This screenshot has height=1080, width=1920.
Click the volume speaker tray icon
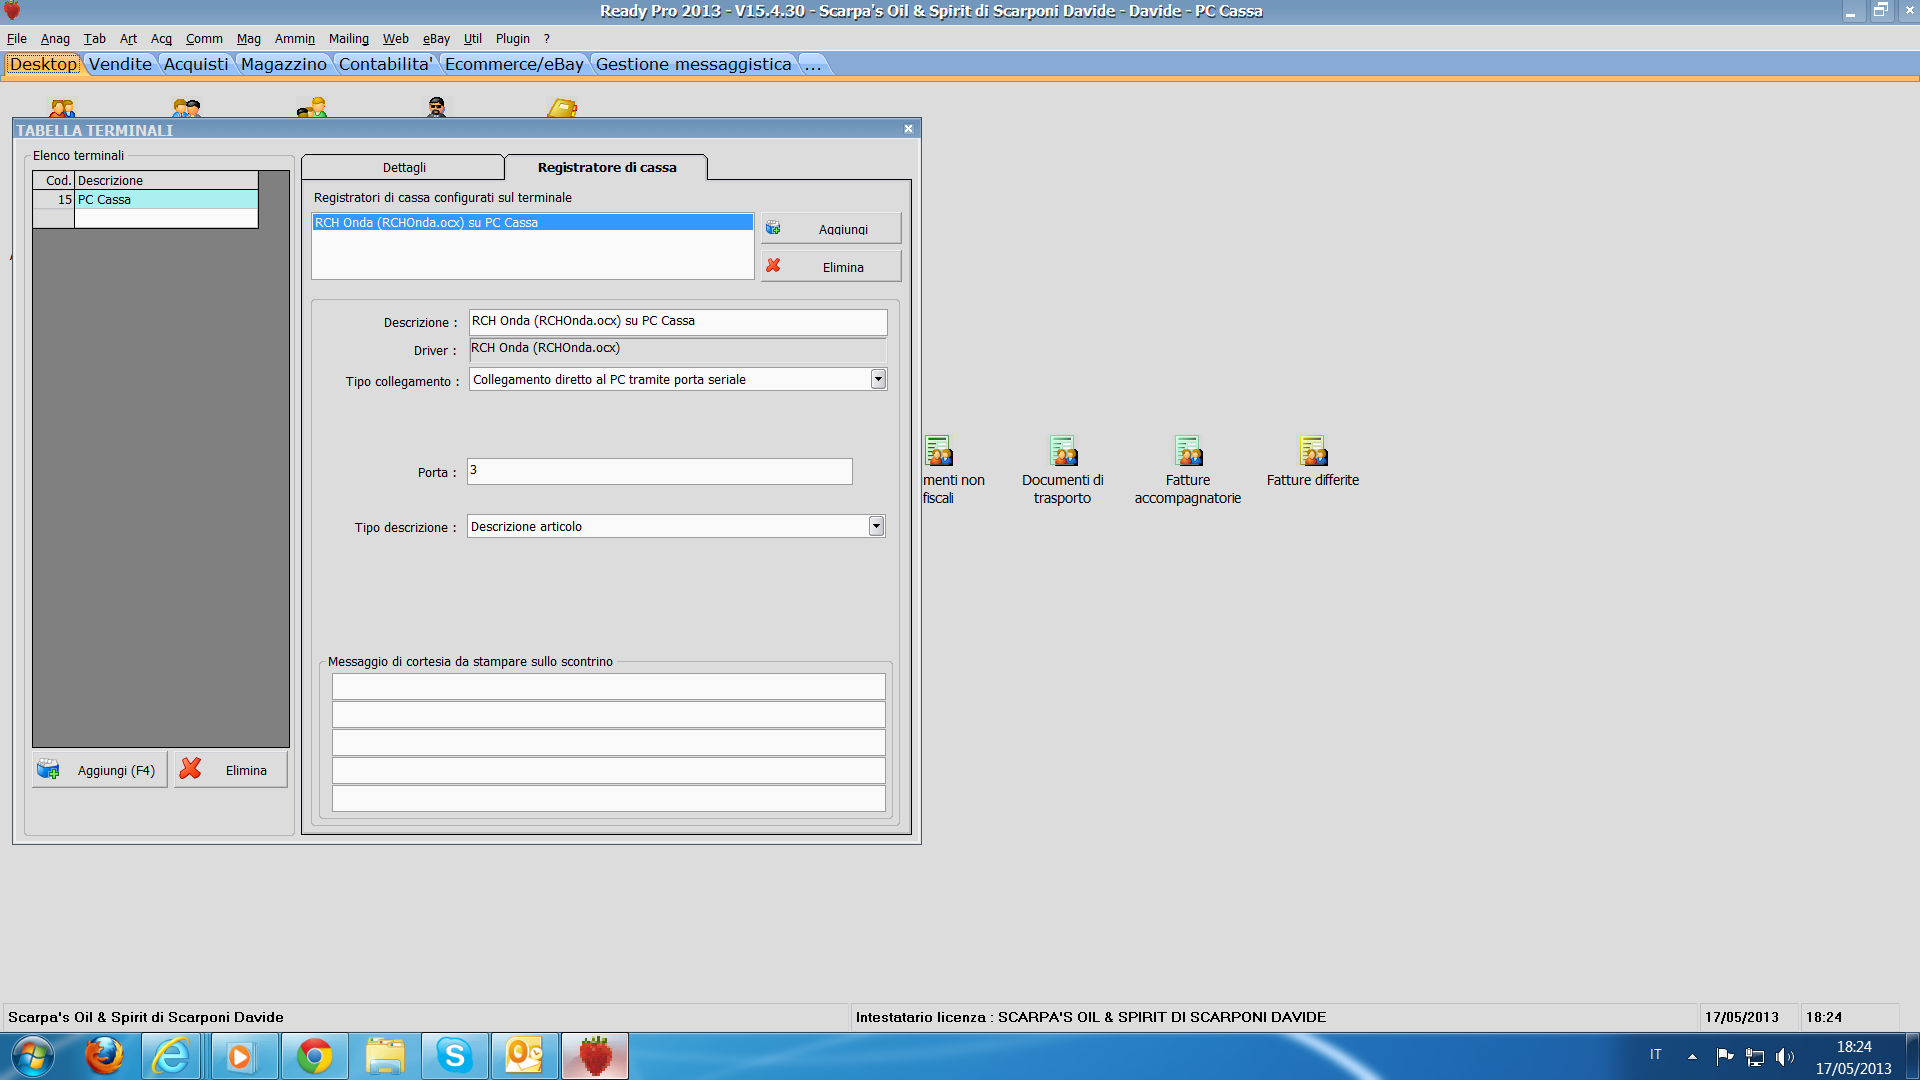[x=1784, y=1056]
